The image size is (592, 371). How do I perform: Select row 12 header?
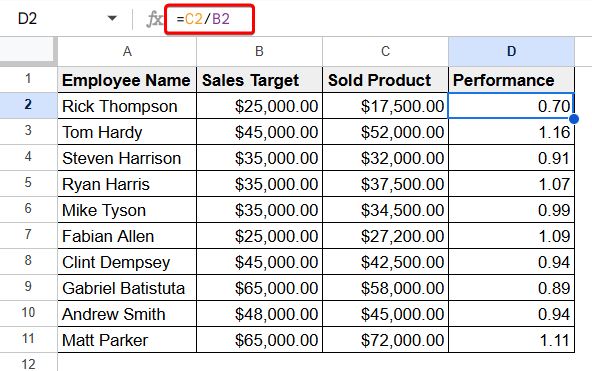point(28,363)
